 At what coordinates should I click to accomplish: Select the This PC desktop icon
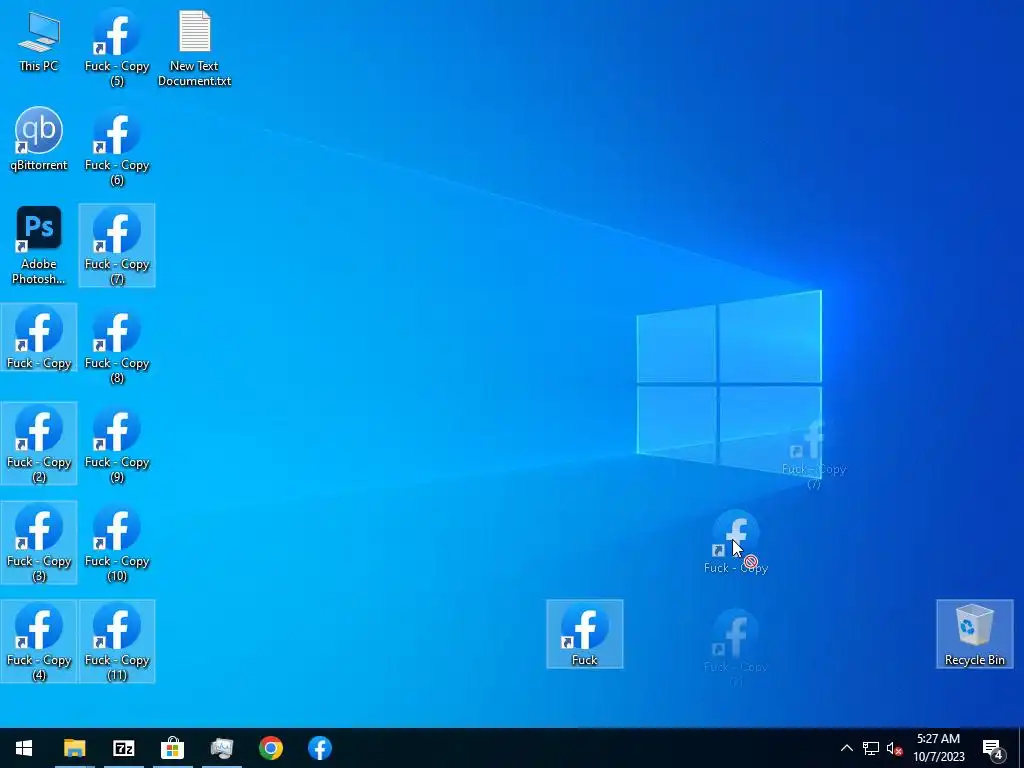coord(39,42)
